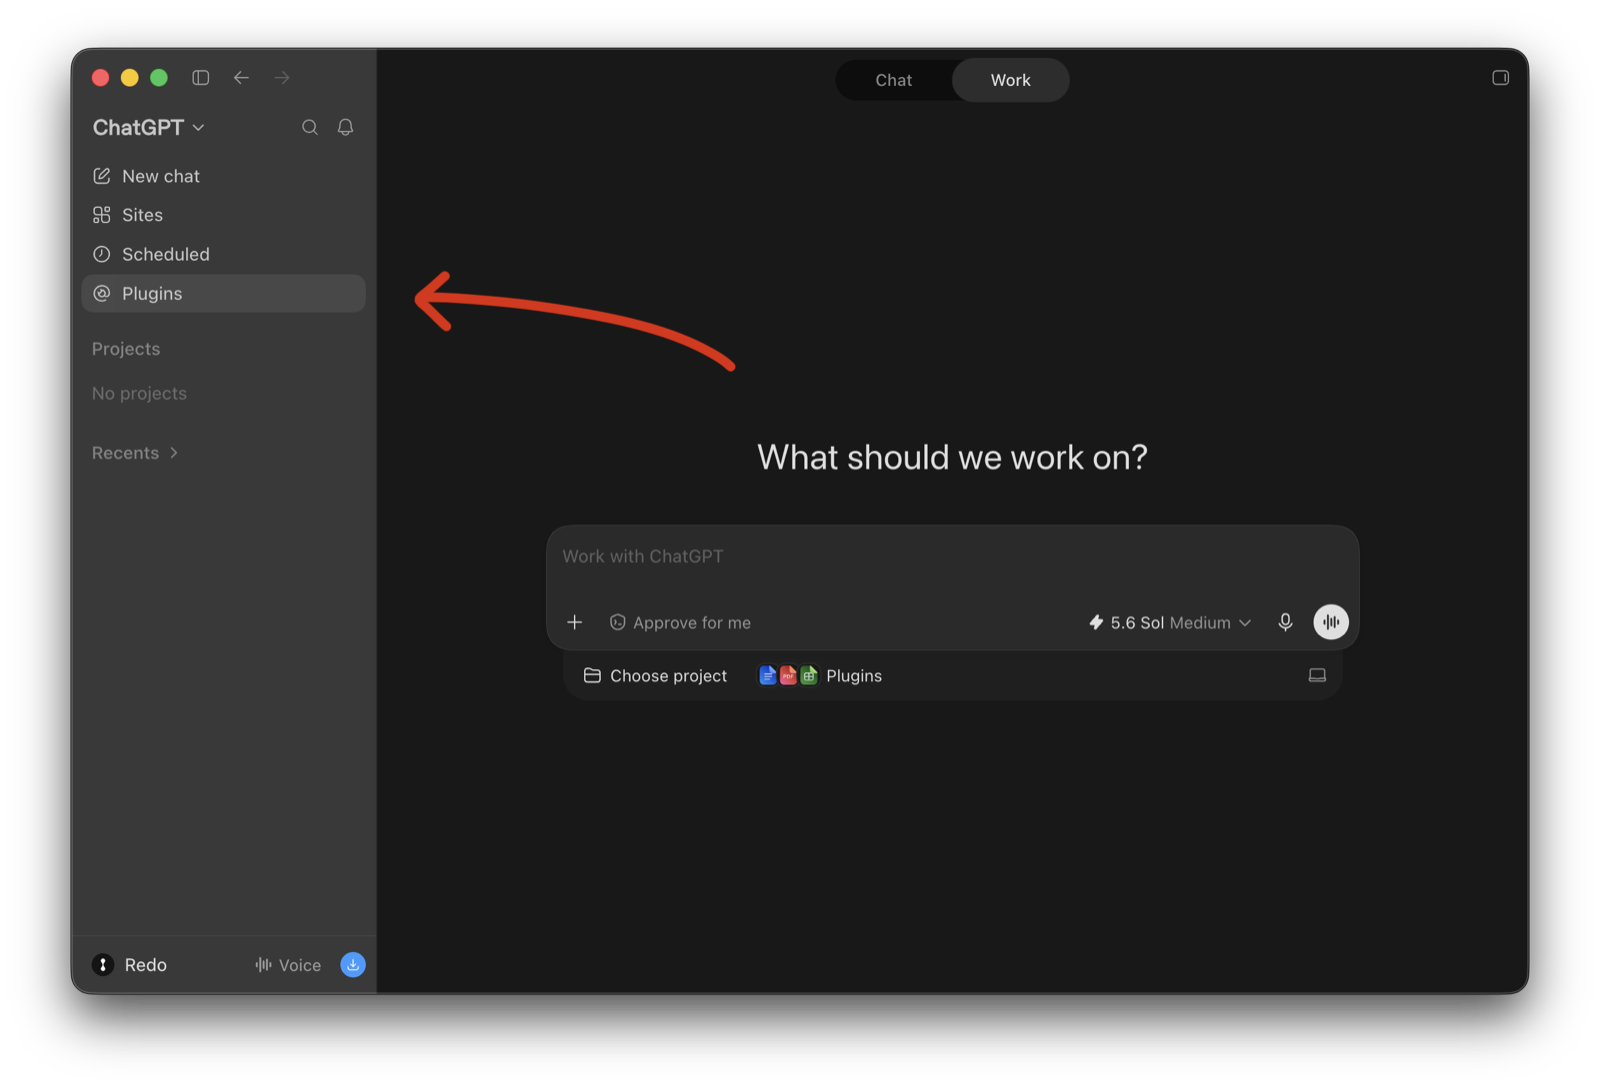Click the lightning bolt model icon

click(1096, 622)
